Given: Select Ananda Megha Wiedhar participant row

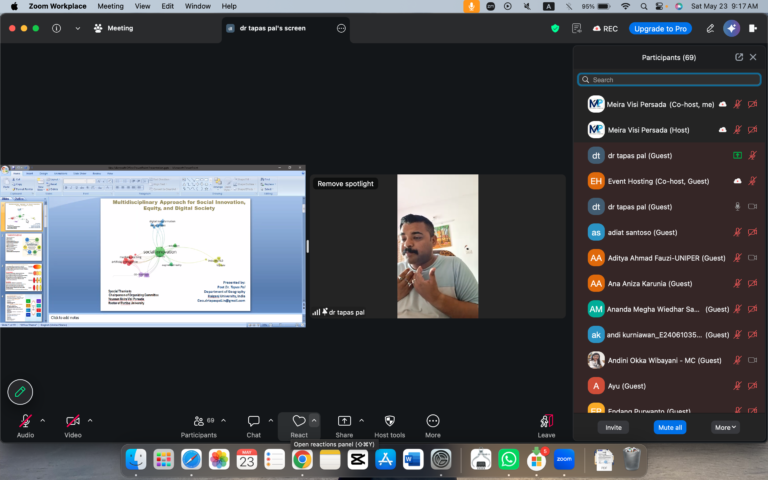Looking at the screenshot, I should (671, 309).
